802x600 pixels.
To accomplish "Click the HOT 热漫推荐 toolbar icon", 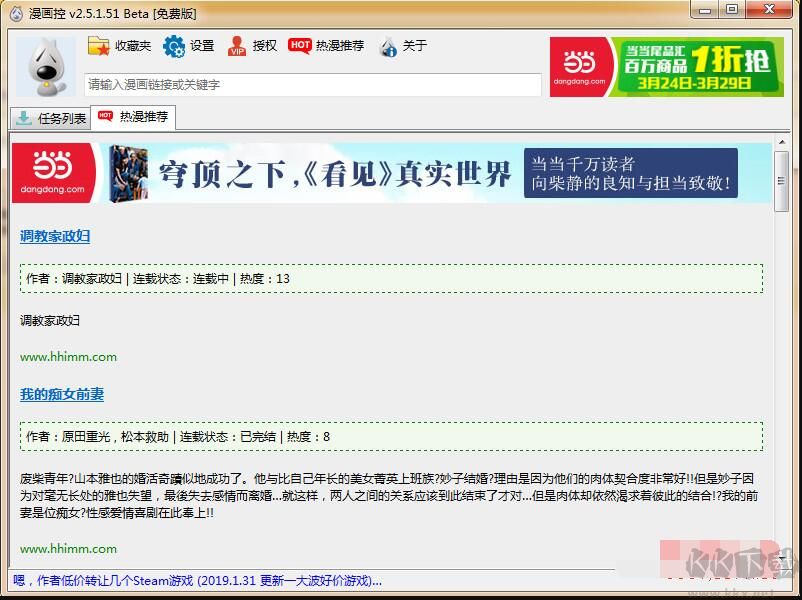I will click(300, 46).
